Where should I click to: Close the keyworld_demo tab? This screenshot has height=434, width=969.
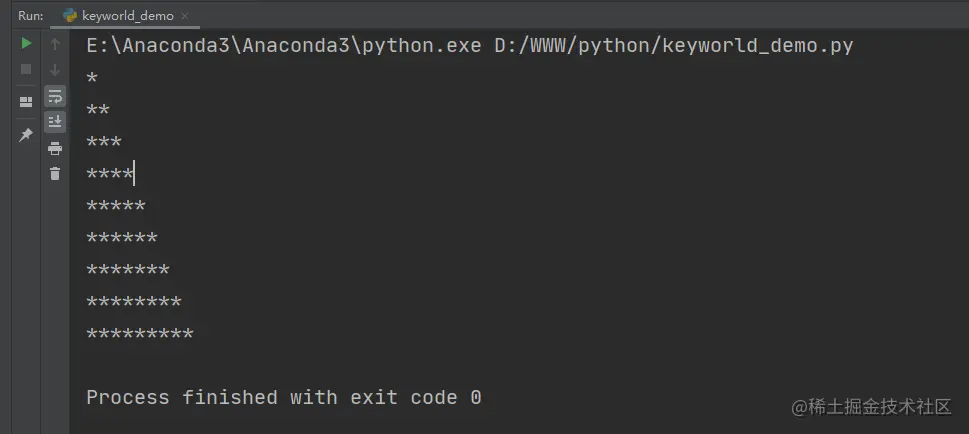pyautogui.click(x=185, y=16)
